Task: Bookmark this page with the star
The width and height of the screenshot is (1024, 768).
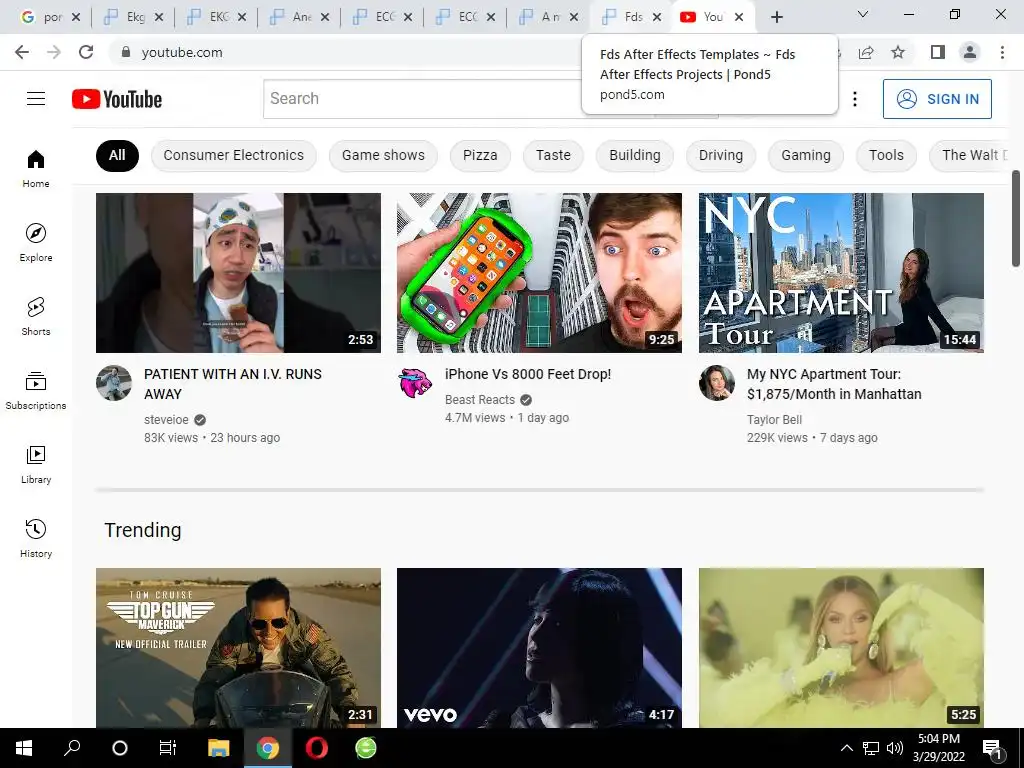Action: (898, 52)
